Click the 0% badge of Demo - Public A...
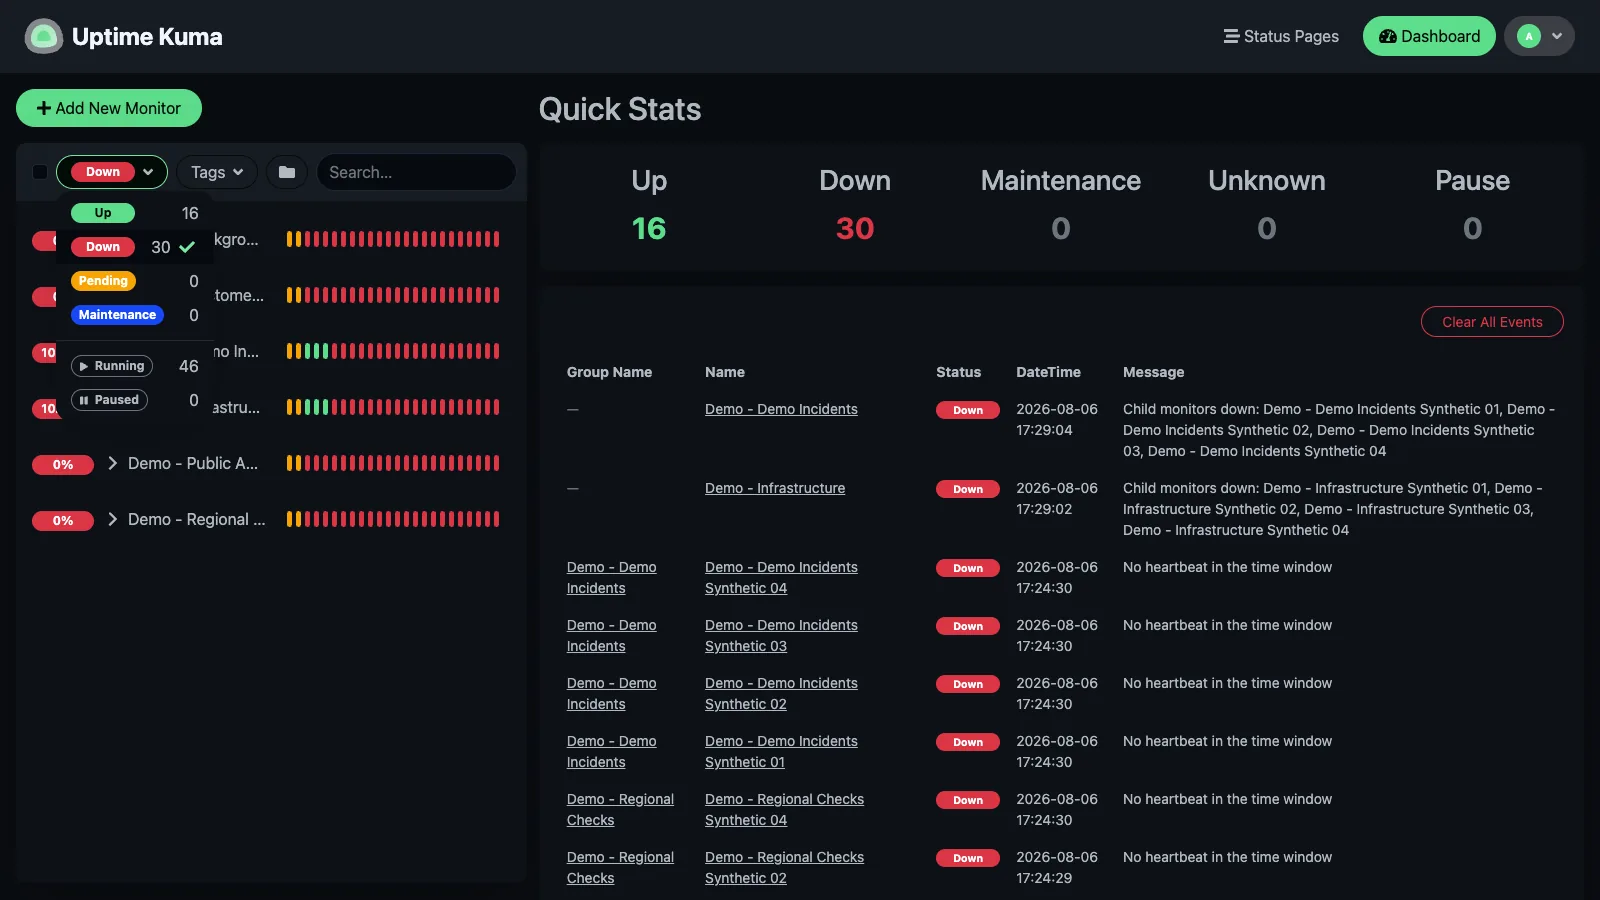This screenshot has height=900, width=1600. (63, 464)
